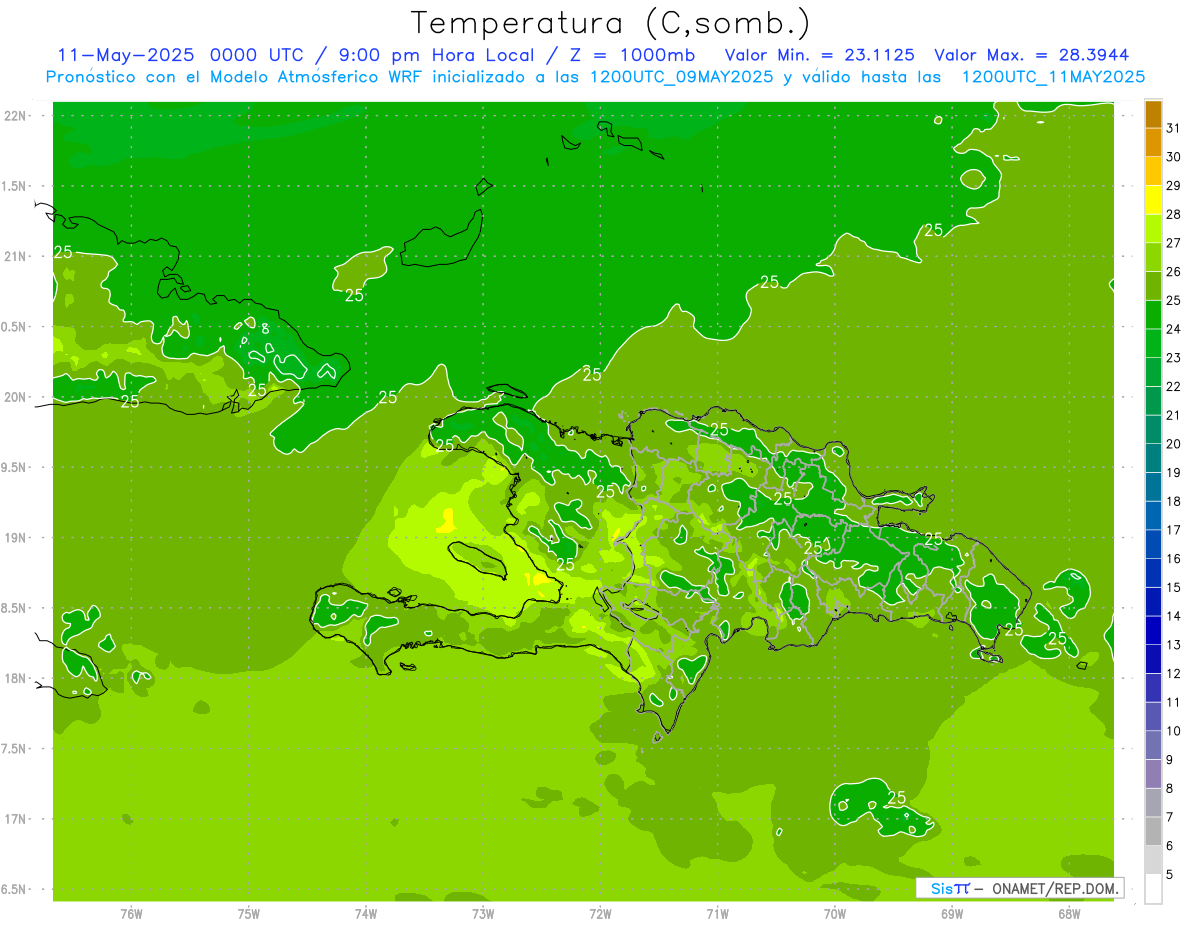Screen dimensions: 1200x927
Task: Pick the blue colorbar swatch between 16 and 17
Action: point(1153,544)
